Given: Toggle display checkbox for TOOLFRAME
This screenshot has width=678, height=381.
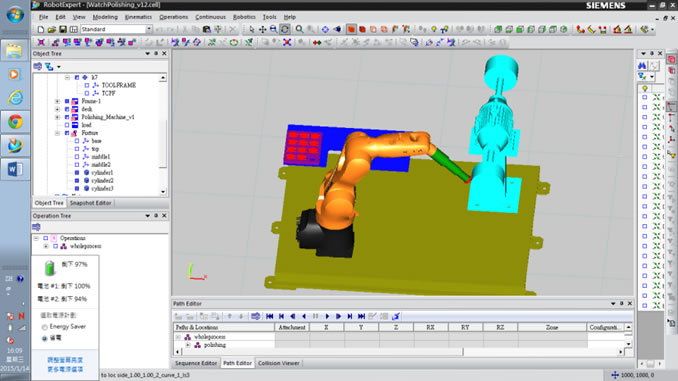Looking at the screenshot, I should (x=87, y=85).
